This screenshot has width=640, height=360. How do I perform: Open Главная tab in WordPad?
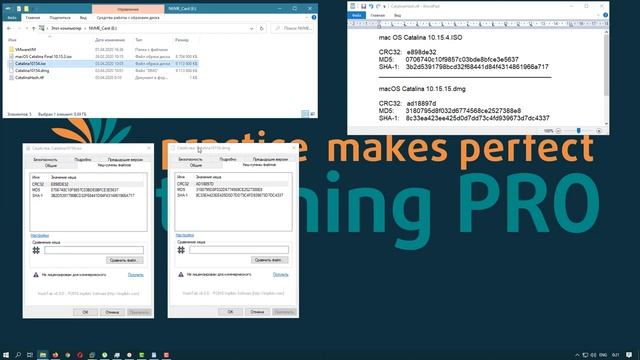378,15
